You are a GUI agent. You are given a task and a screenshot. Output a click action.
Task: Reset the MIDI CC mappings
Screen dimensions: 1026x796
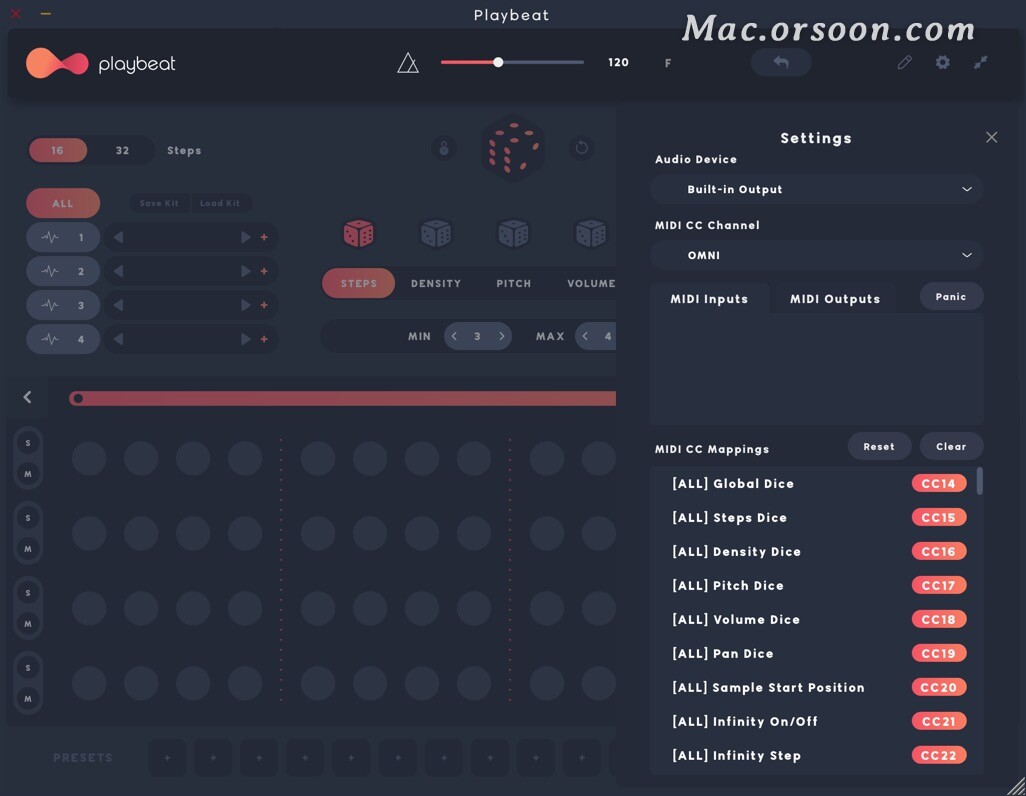pyautogui.click(x=879, y=446)
